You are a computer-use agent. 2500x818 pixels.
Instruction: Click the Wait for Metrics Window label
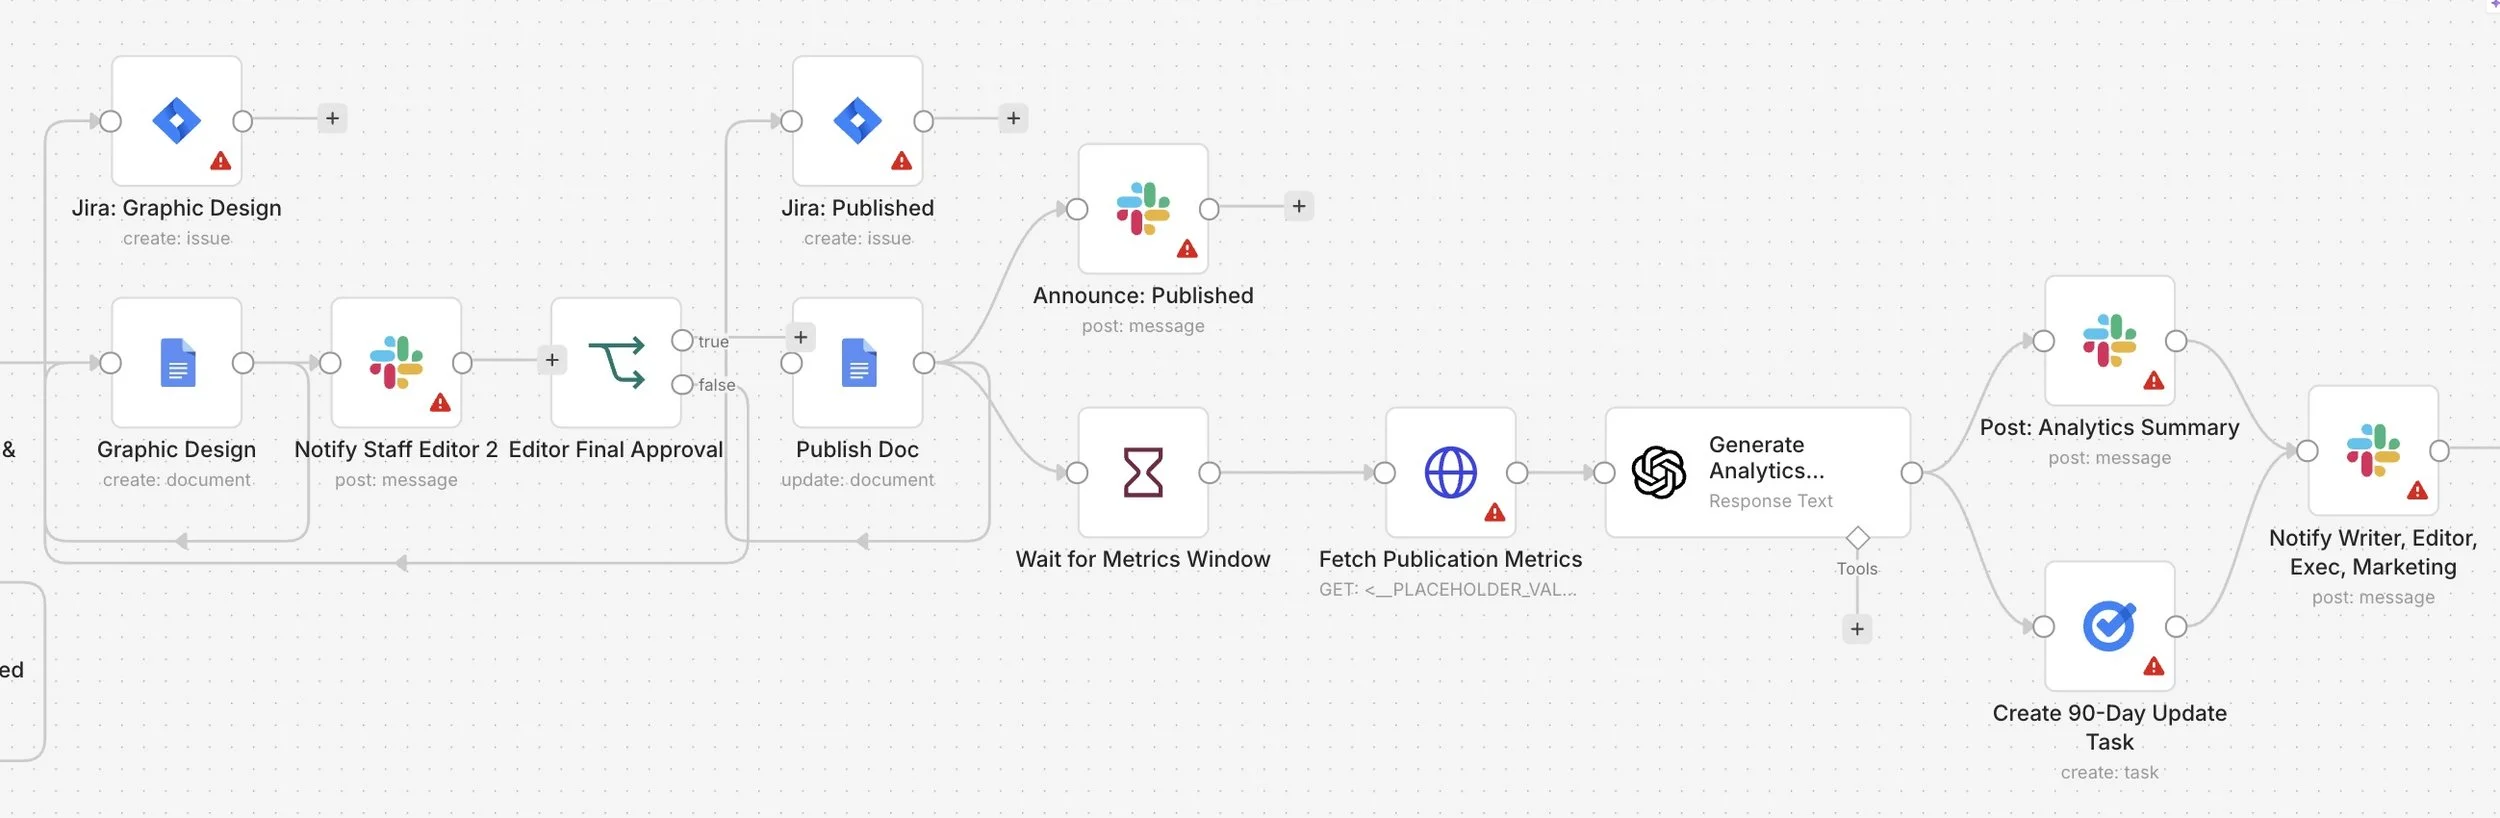tap(1143, 559)
